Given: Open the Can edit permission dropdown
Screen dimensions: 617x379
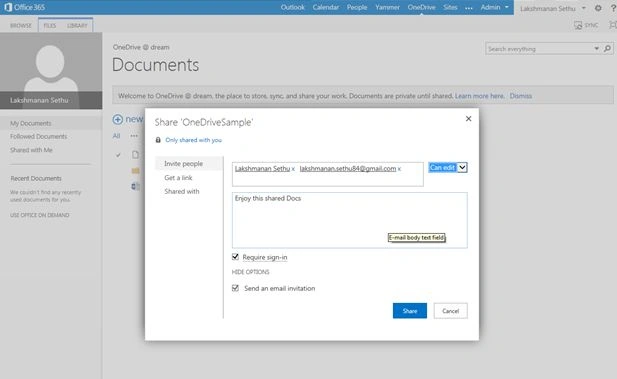Looking at the screenshot, I should click(x=447, y=168).
